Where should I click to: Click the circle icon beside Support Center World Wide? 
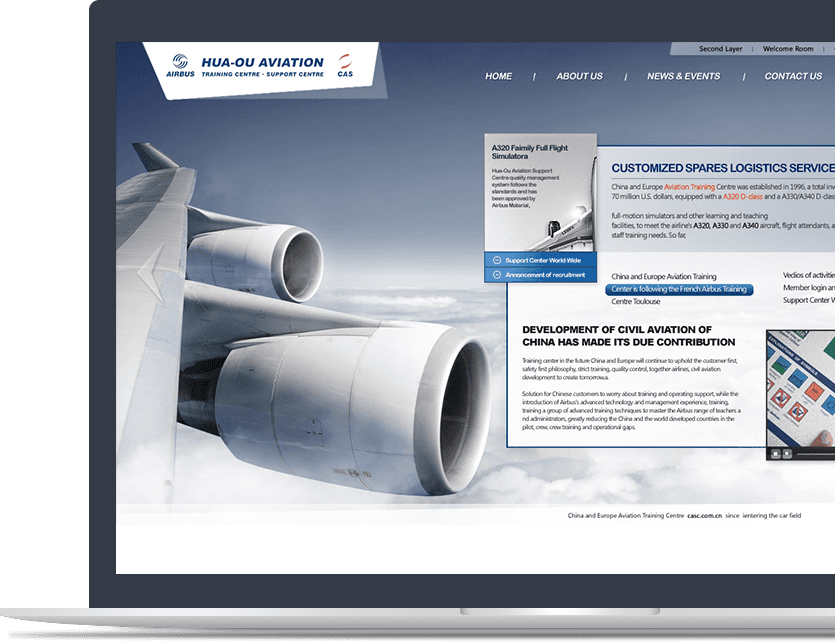[x=497, y=260]
